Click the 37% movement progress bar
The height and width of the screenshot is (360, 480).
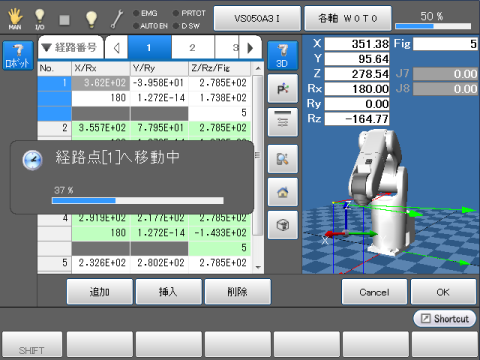coord(138,200)
